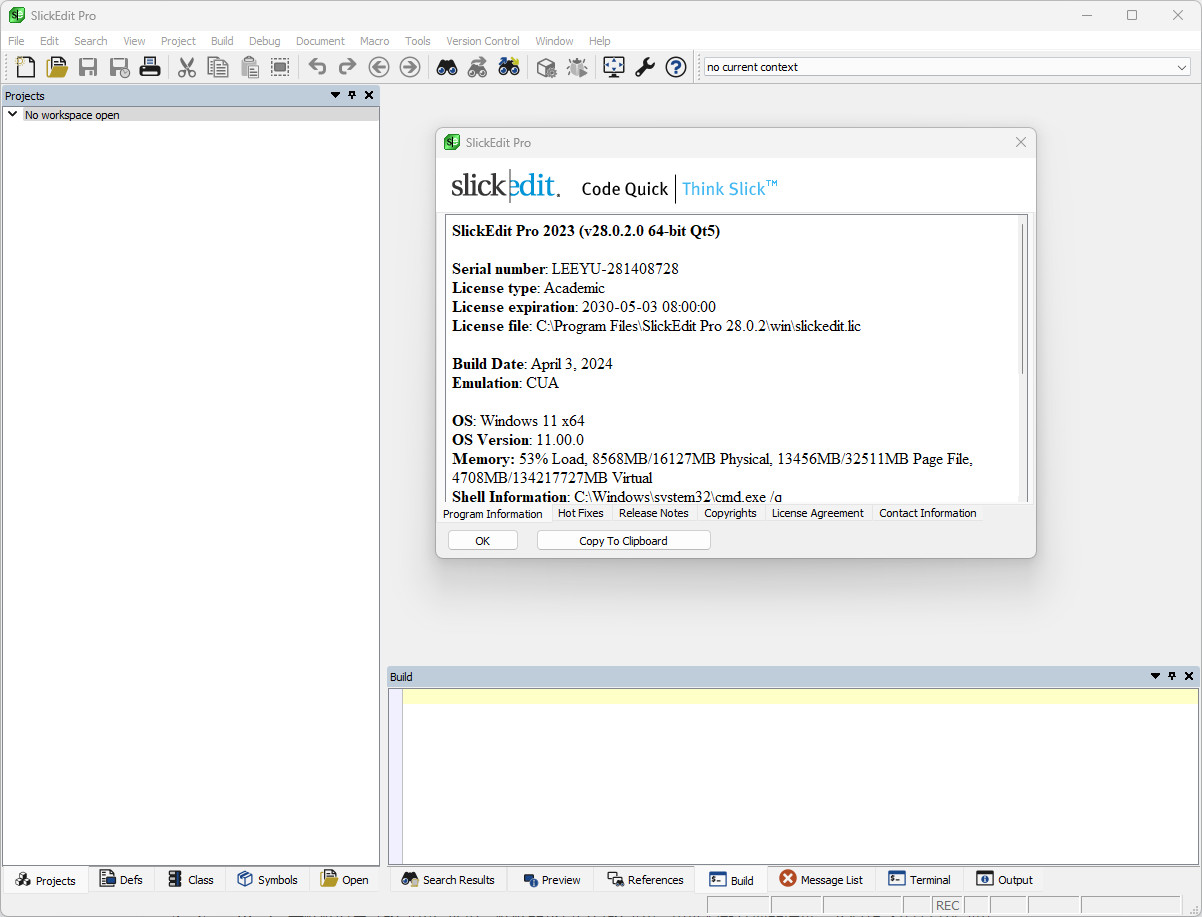Viewport: 1202px width, 917px height.
Task: Open the Search menu
Action: coord(90,41)
